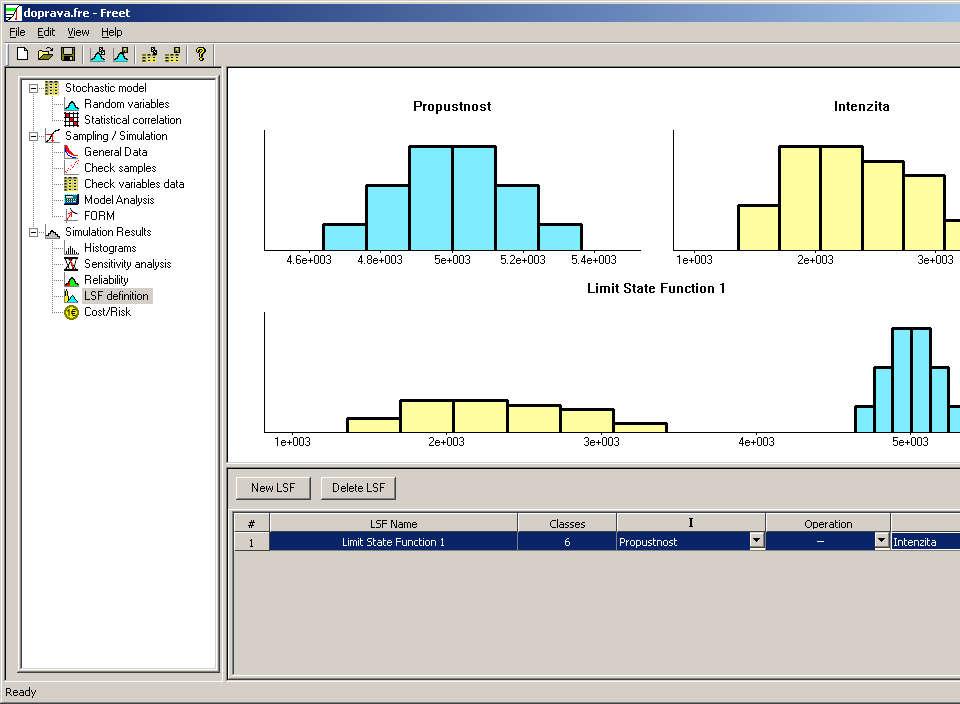Click the Statistical correlation matrix icon
The width and height of the screenshot is (960, 704).
(x=72, y=120)
